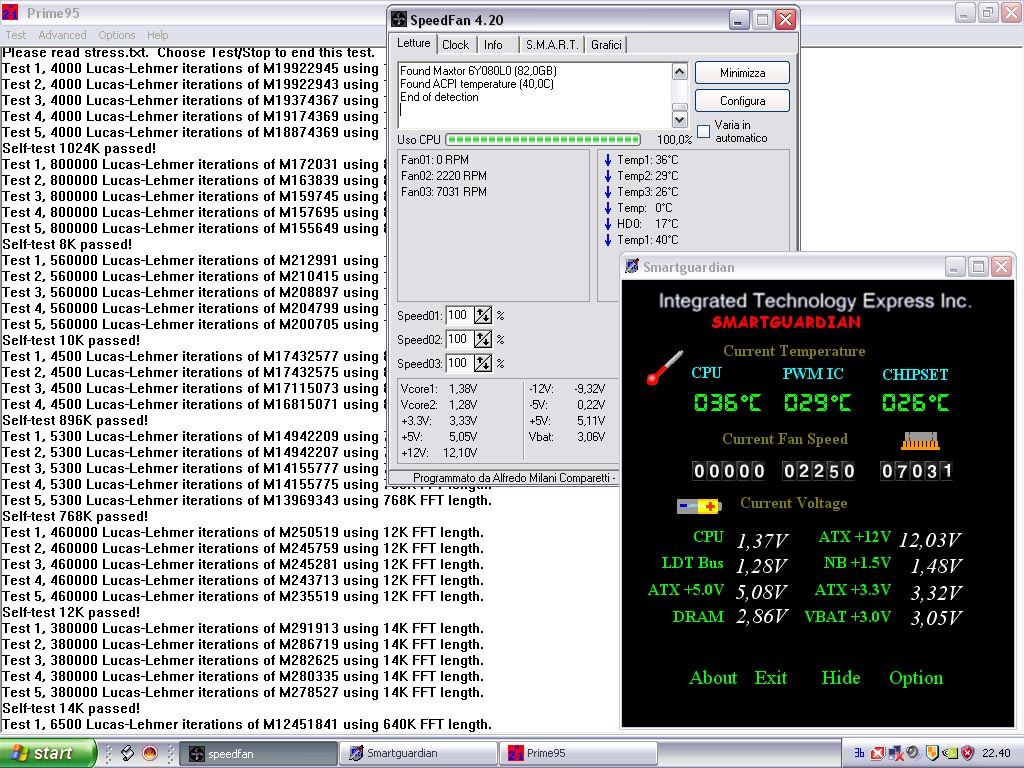The height and width of the screenshot is (768, 1024).
Task: Click the 02250 fan speed counter
Action: [819, 471]
